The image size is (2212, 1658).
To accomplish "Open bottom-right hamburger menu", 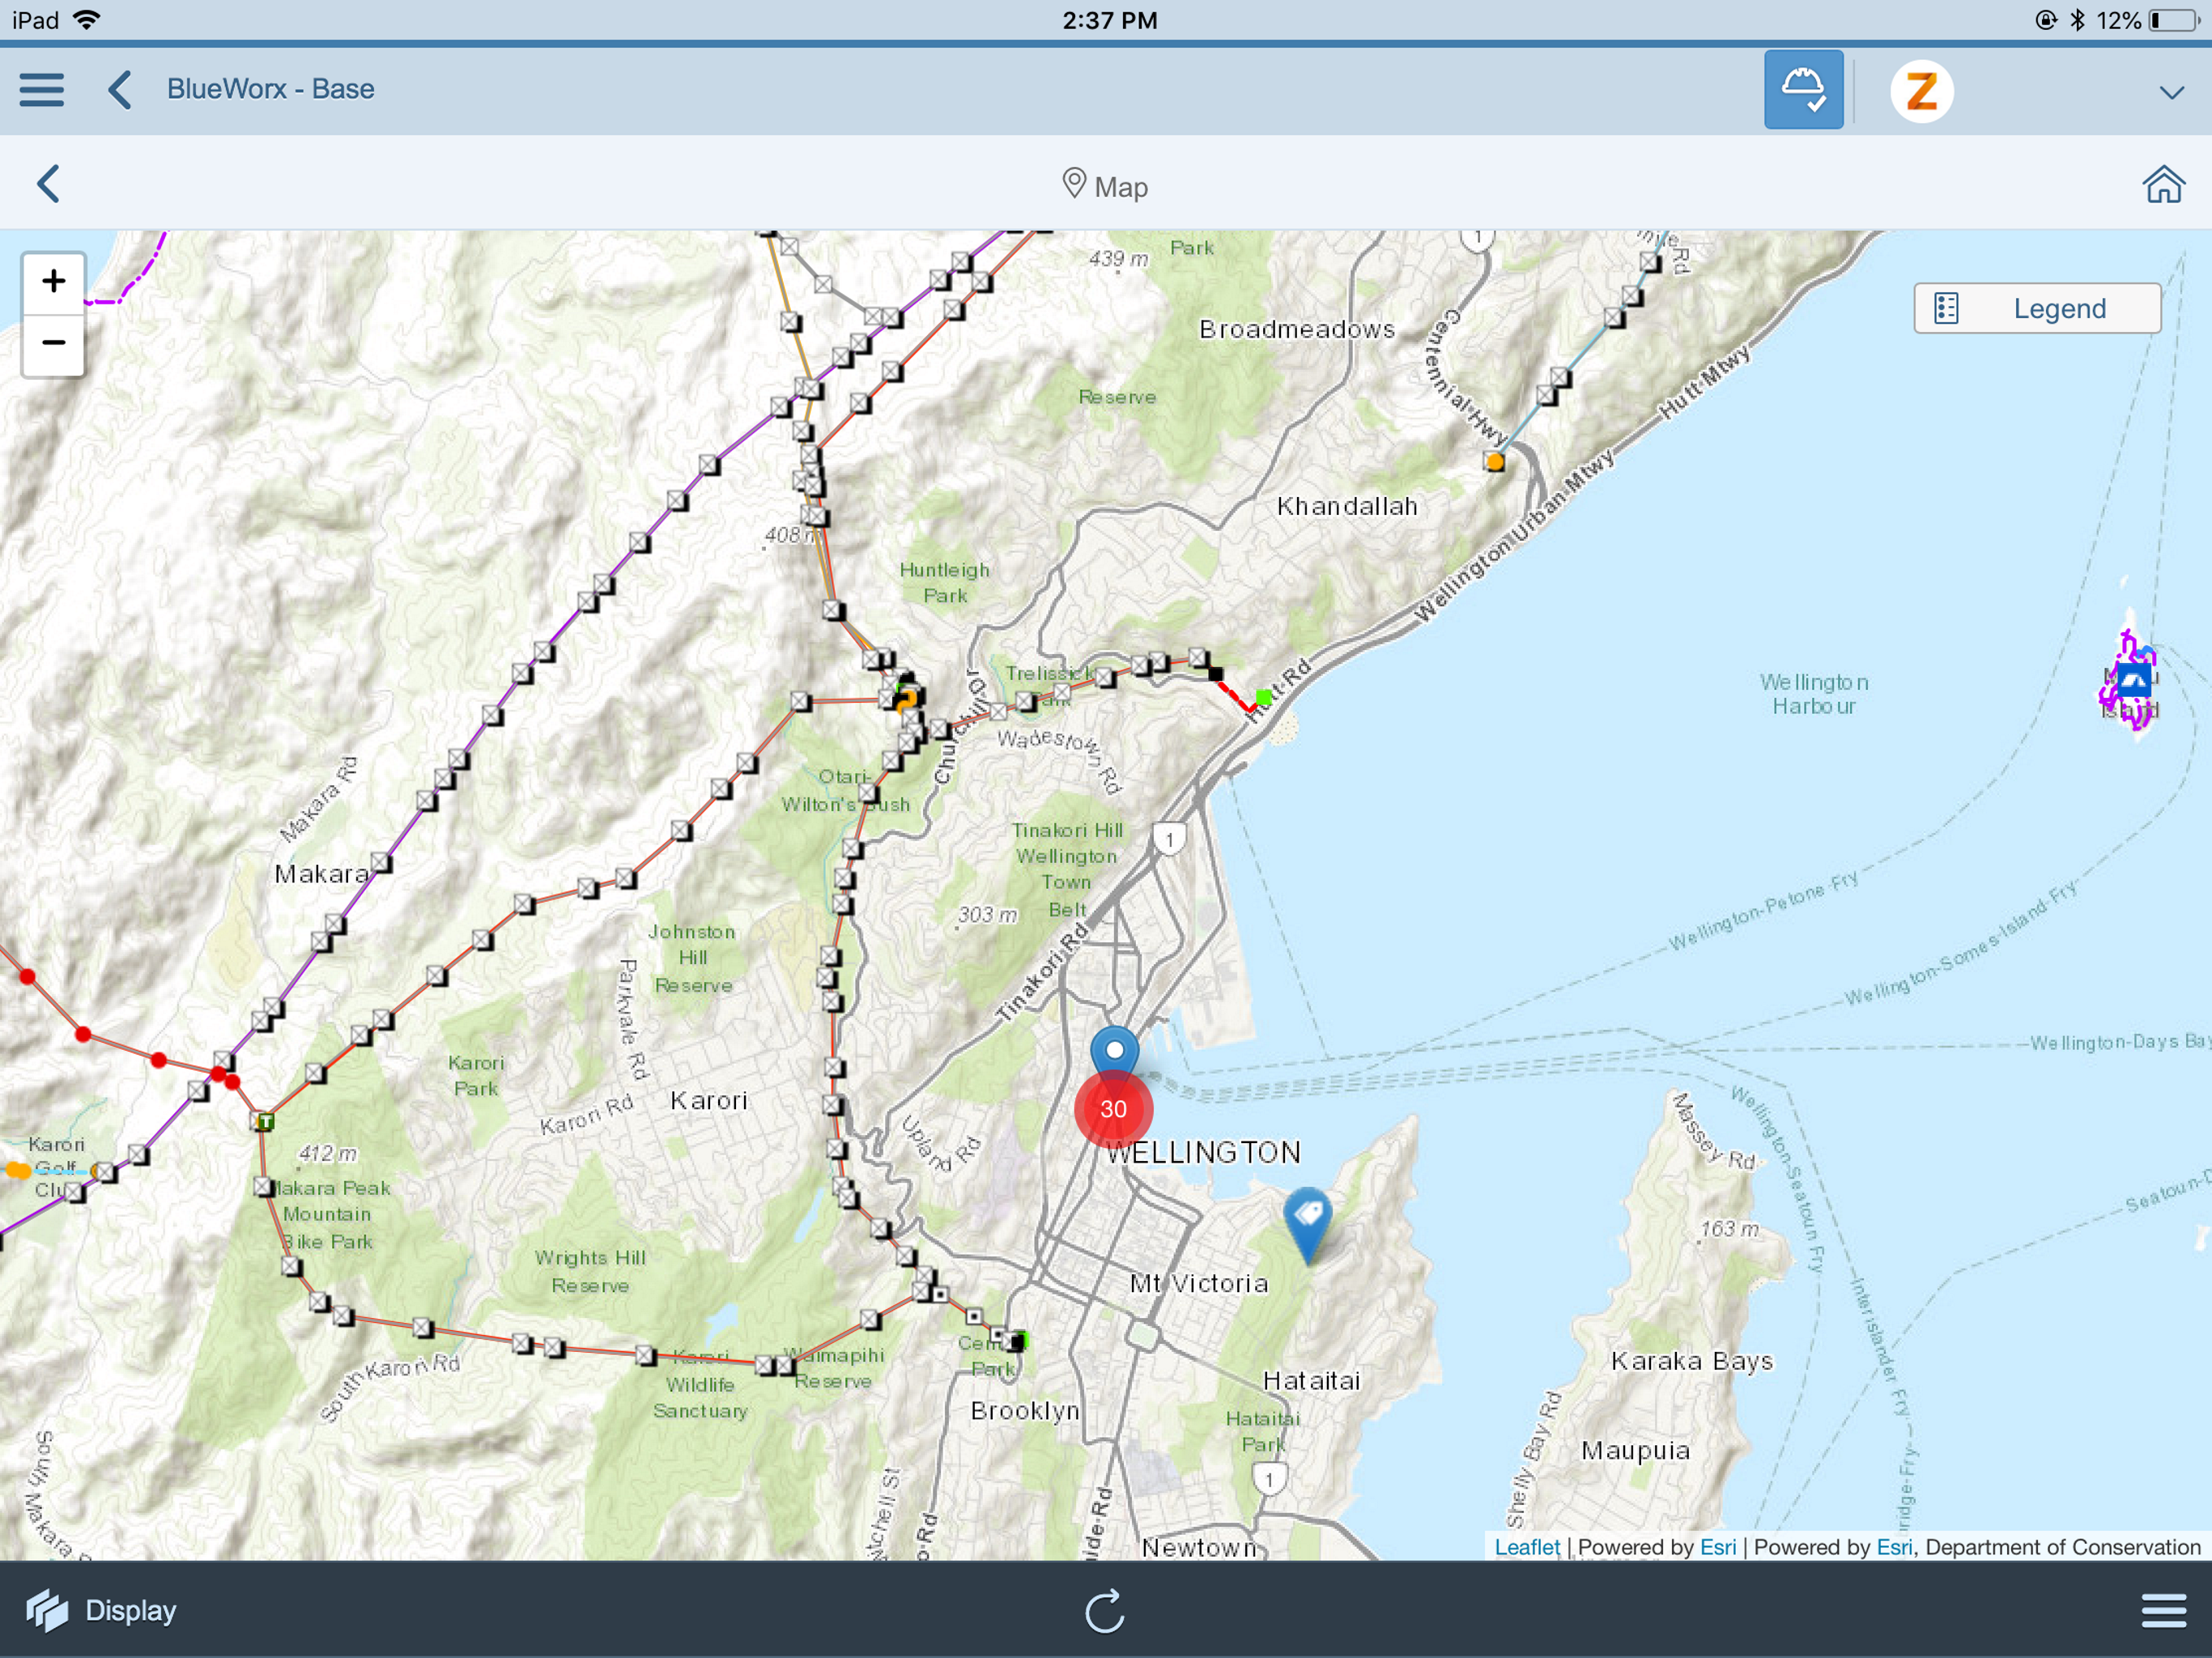I will coord(2163,1611).
